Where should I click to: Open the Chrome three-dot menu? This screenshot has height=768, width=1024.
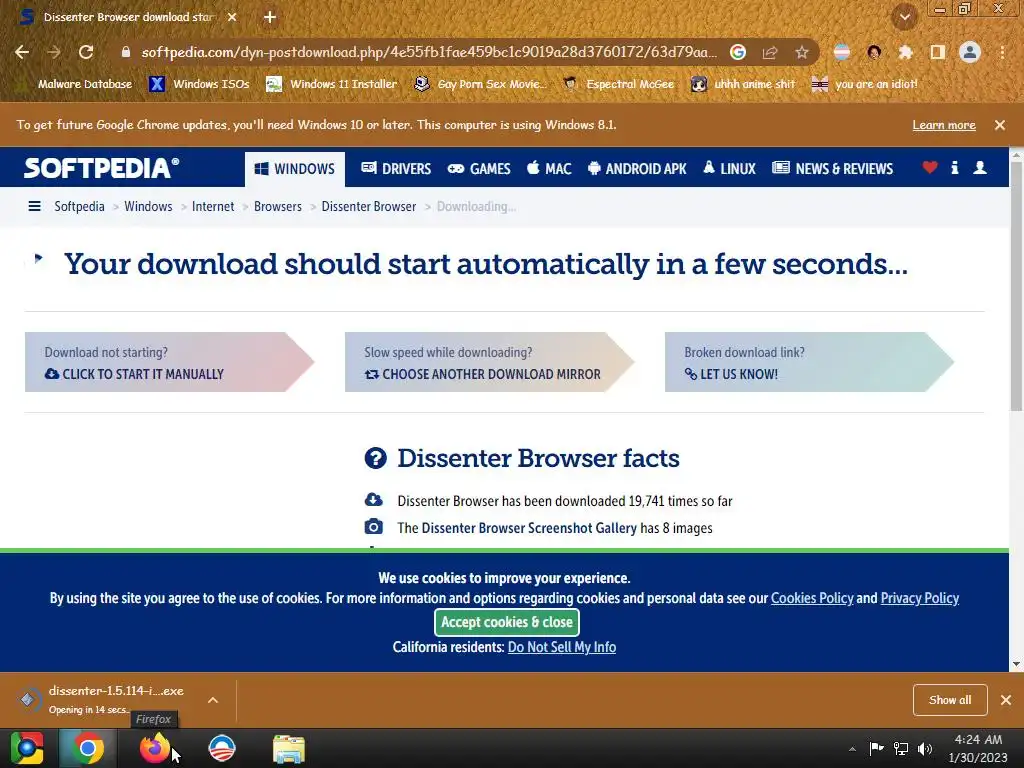[x=1002, y=52]
